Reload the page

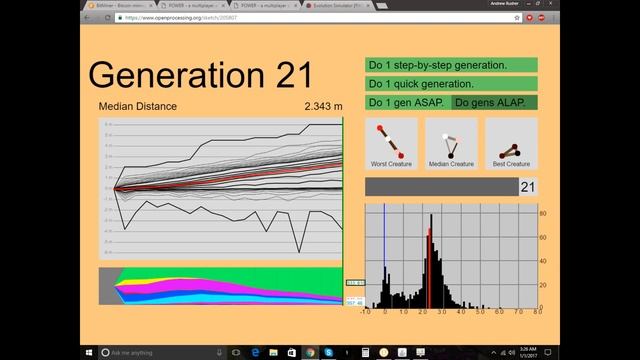[x=107, y=18]
